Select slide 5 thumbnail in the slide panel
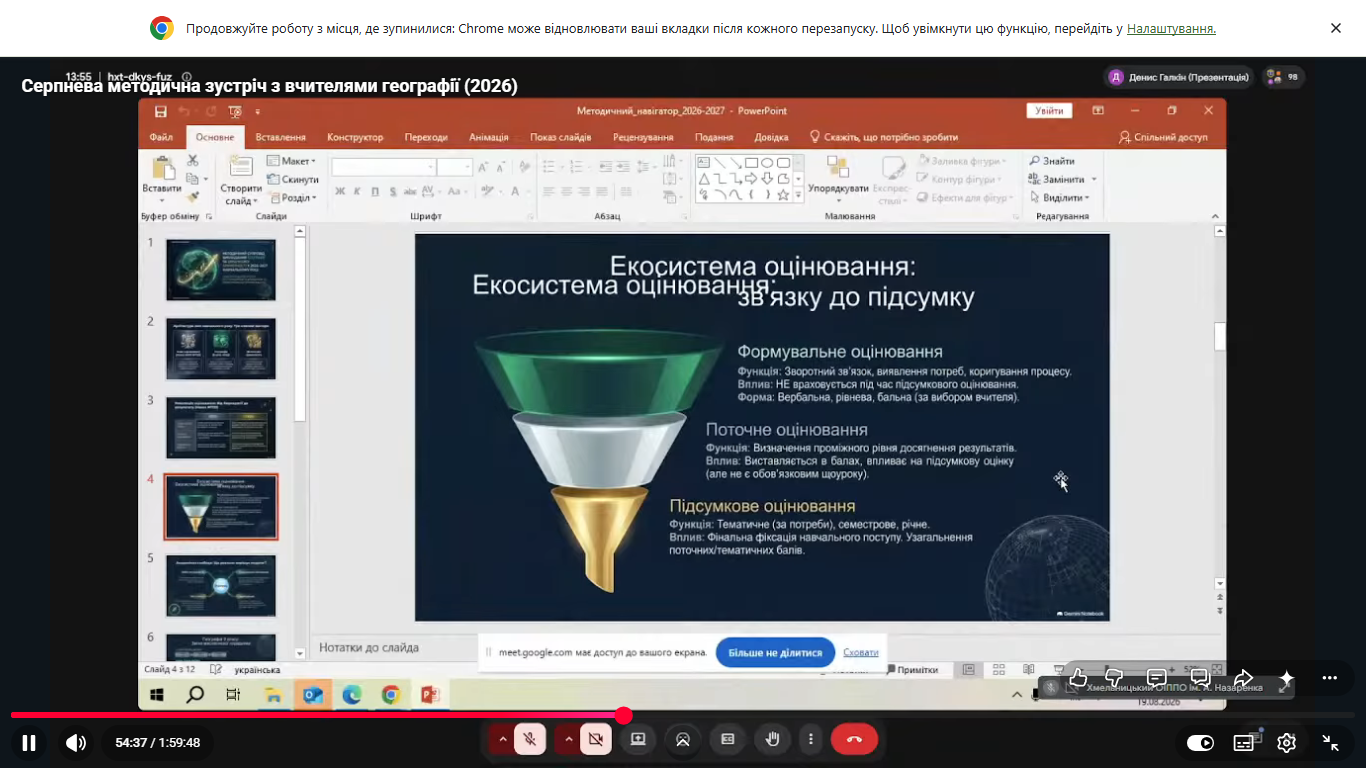This screenshot has height=768, width=1366. click(x=221, y=586)
